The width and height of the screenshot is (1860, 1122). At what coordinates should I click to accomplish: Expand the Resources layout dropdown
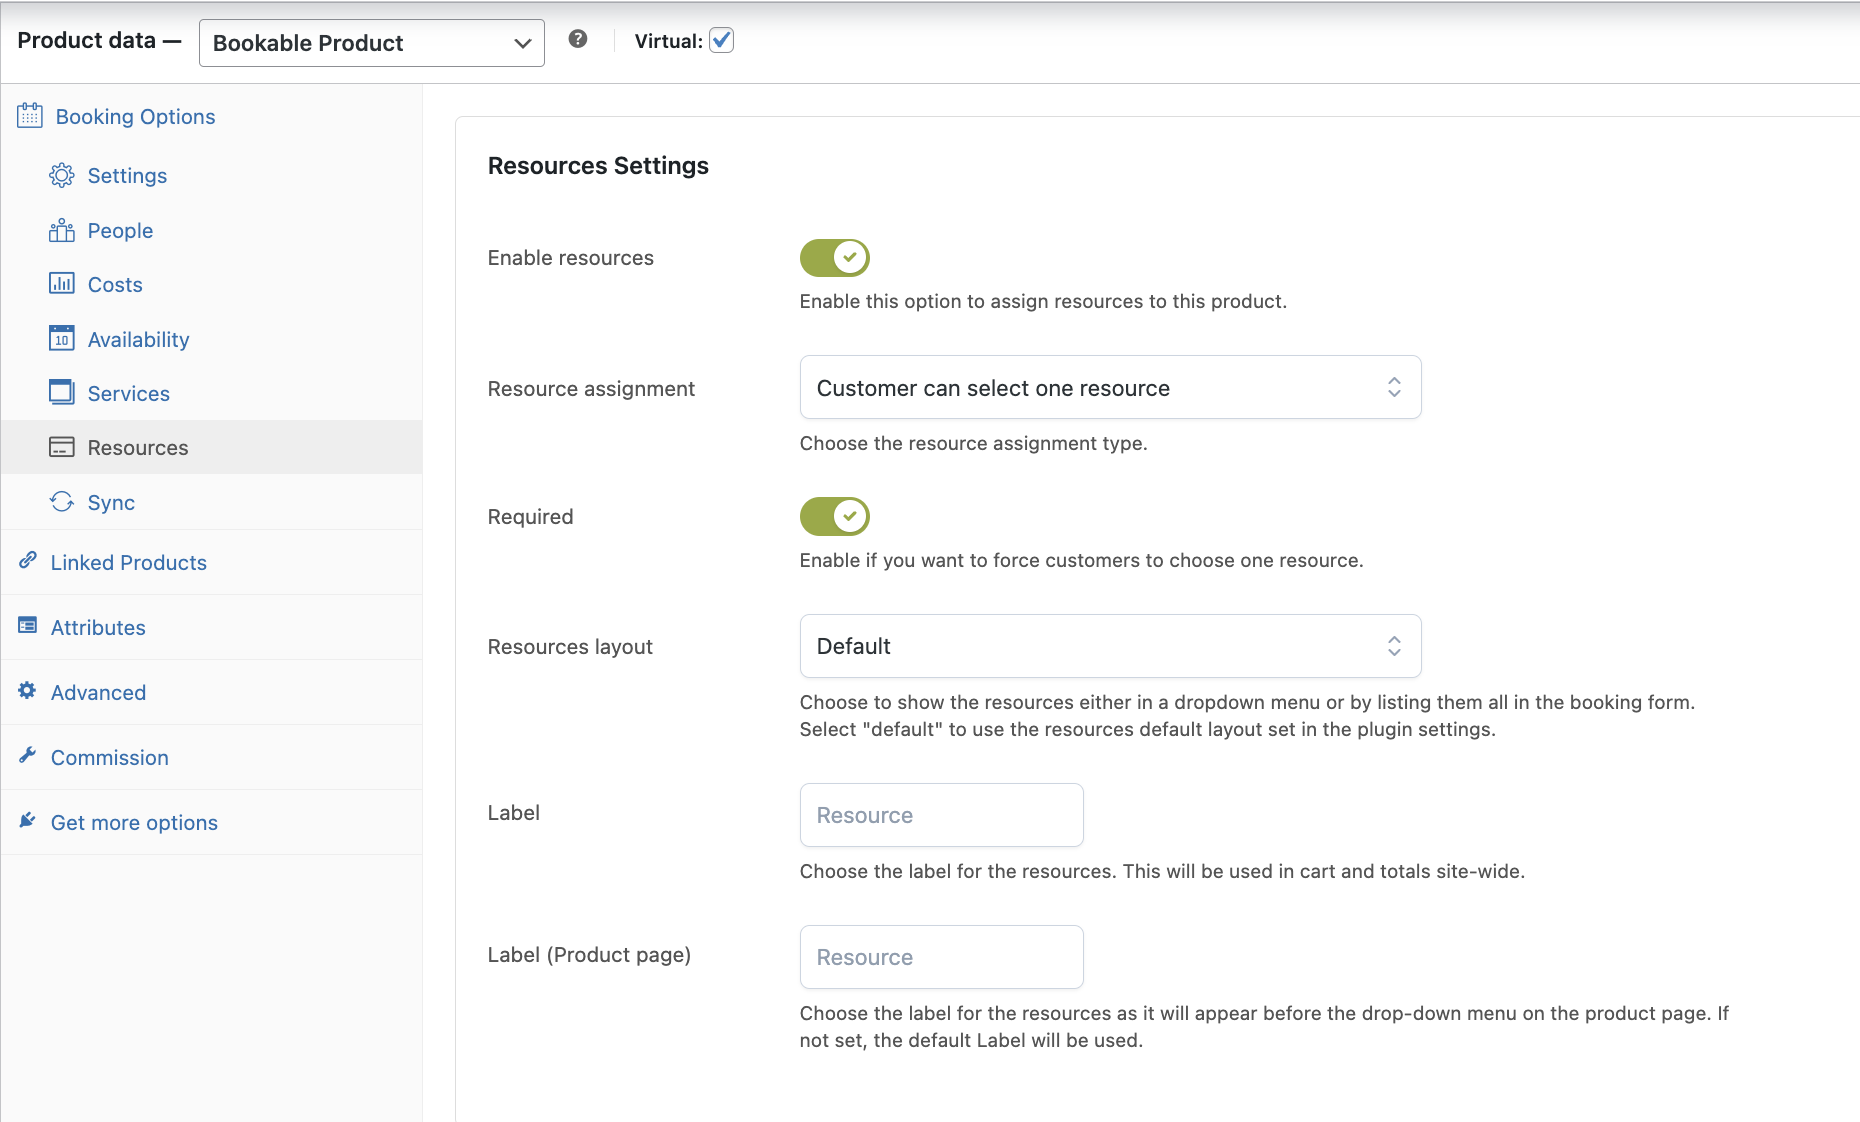pos(1109,646)
